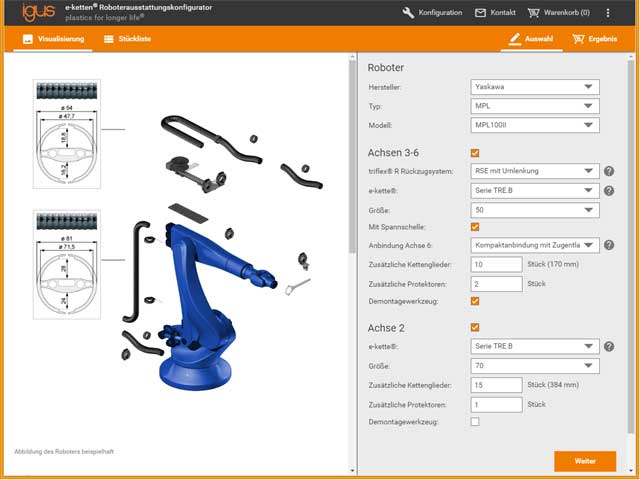Open Achse 2 Größe dropdown

tap(534, 366)
